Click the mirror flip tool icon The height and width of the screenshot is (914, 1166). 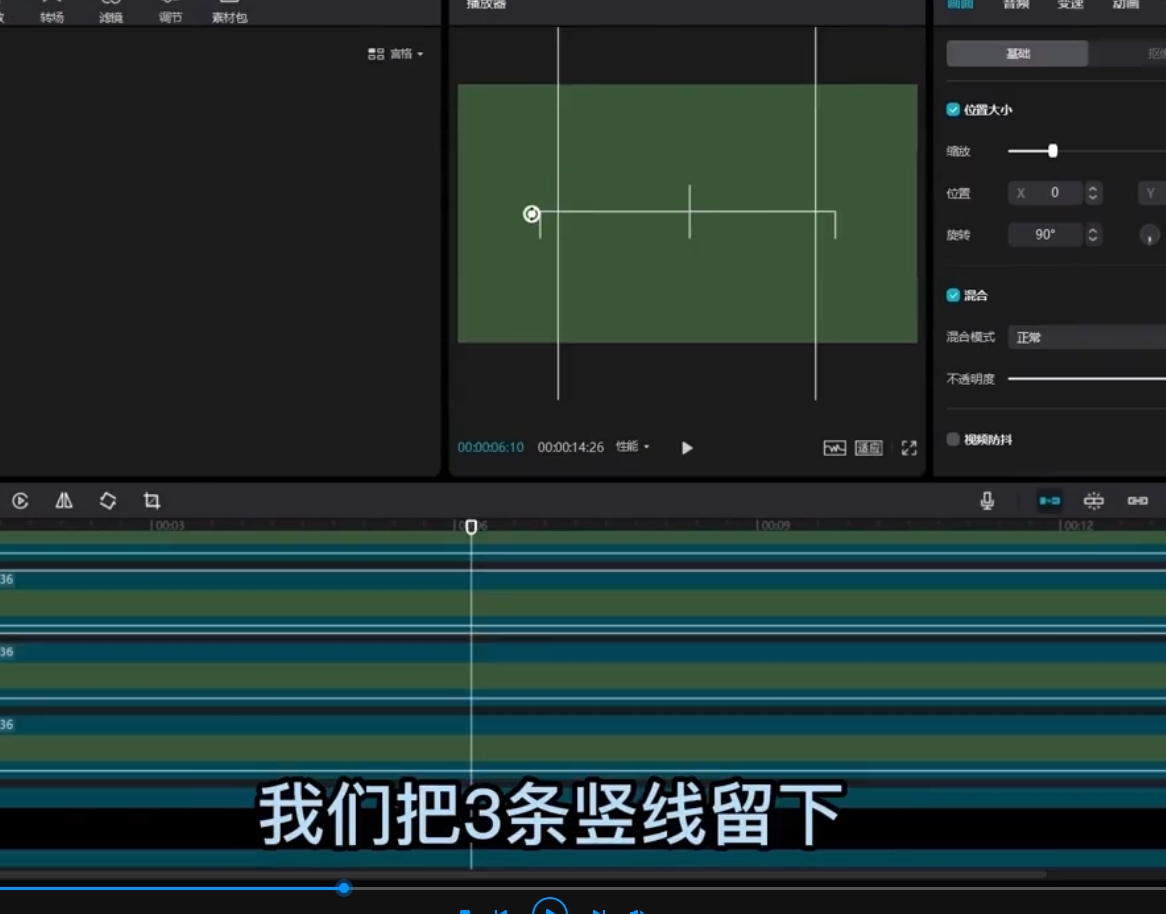[x=64, y=501]
